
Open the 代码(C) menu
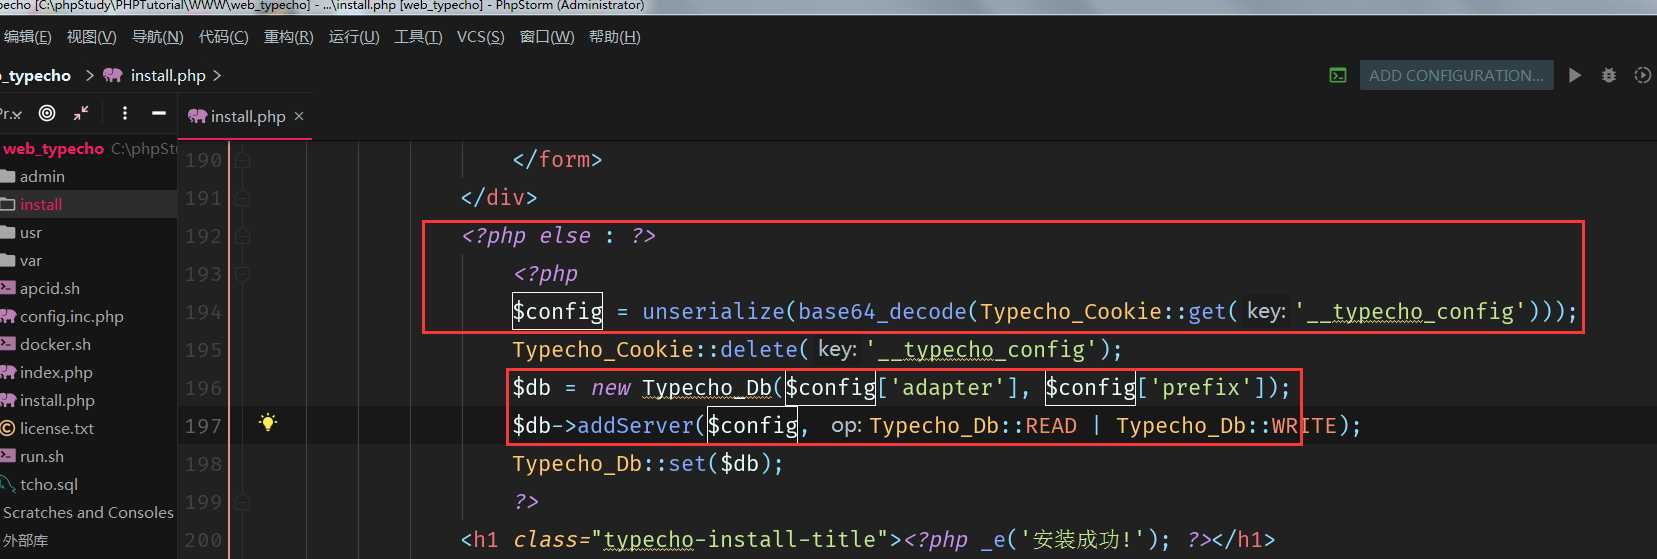click(x=223, y=37)
